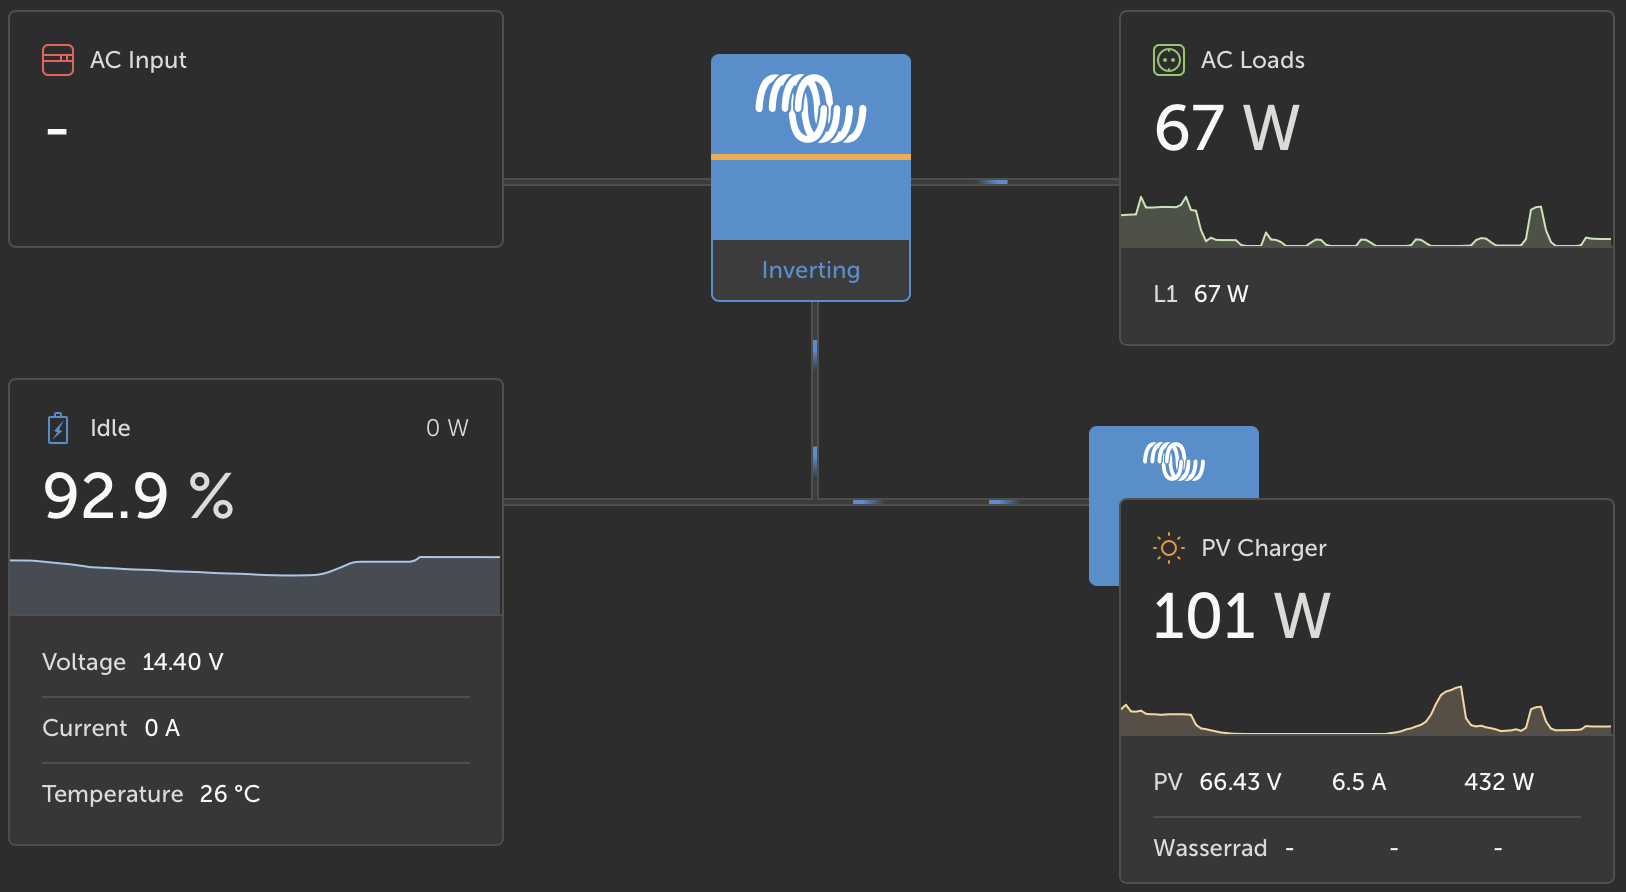Image resolution: width=1626 pixels, height=892 pixels.
Task: Click the AC Input dash placeholder value
Action: pyautogui.click(x=57, y=130)
